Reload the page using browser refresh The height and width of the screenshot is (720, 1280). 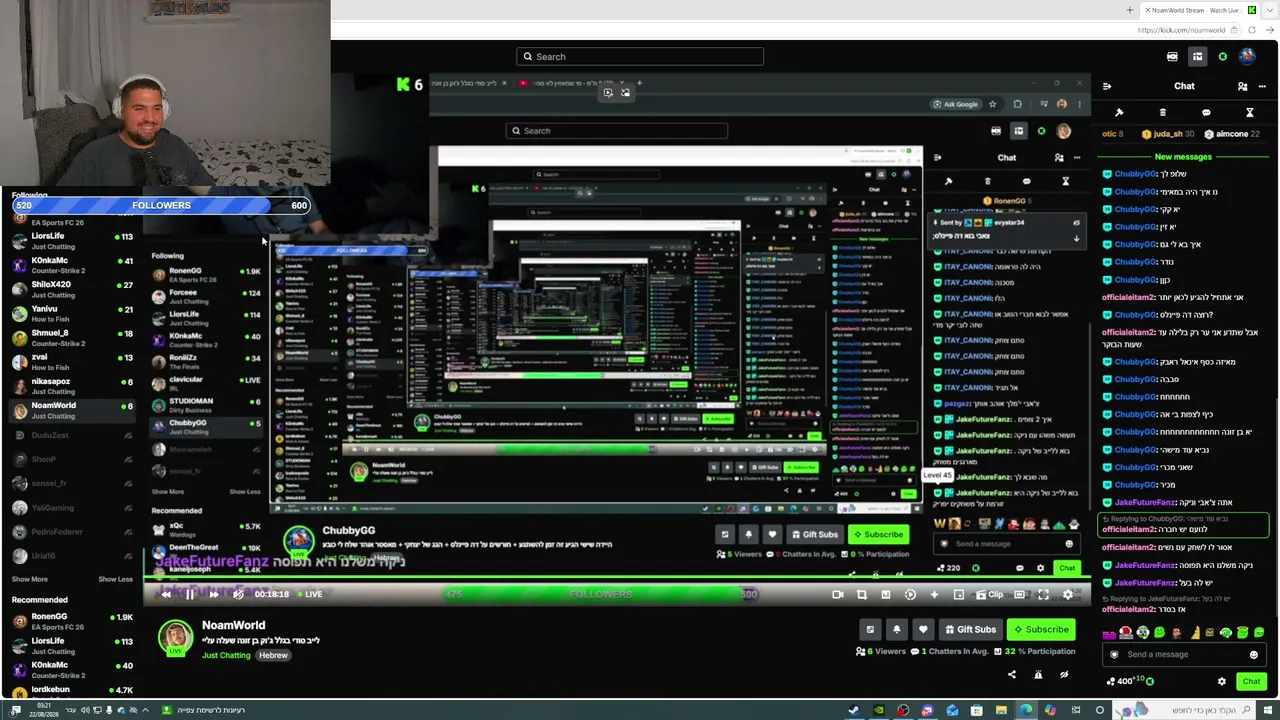pos(1251,30)
